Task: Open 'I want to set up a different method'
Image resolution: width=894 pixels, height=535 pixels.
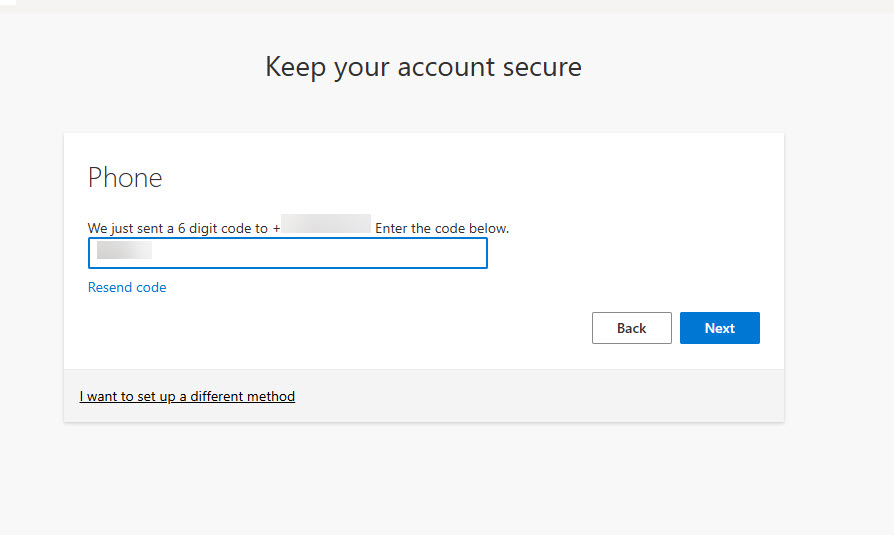Action: [x=187, y=396]
